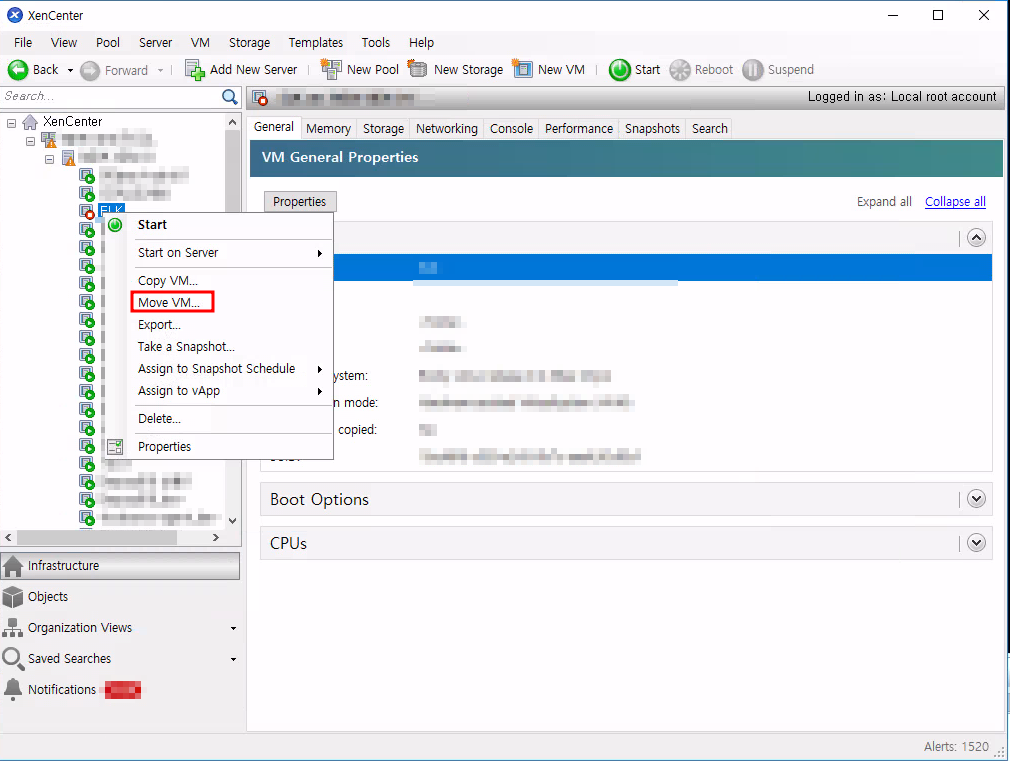Collapse the General section chevron
Screen dimensions: 1010x761
[977, 238]
